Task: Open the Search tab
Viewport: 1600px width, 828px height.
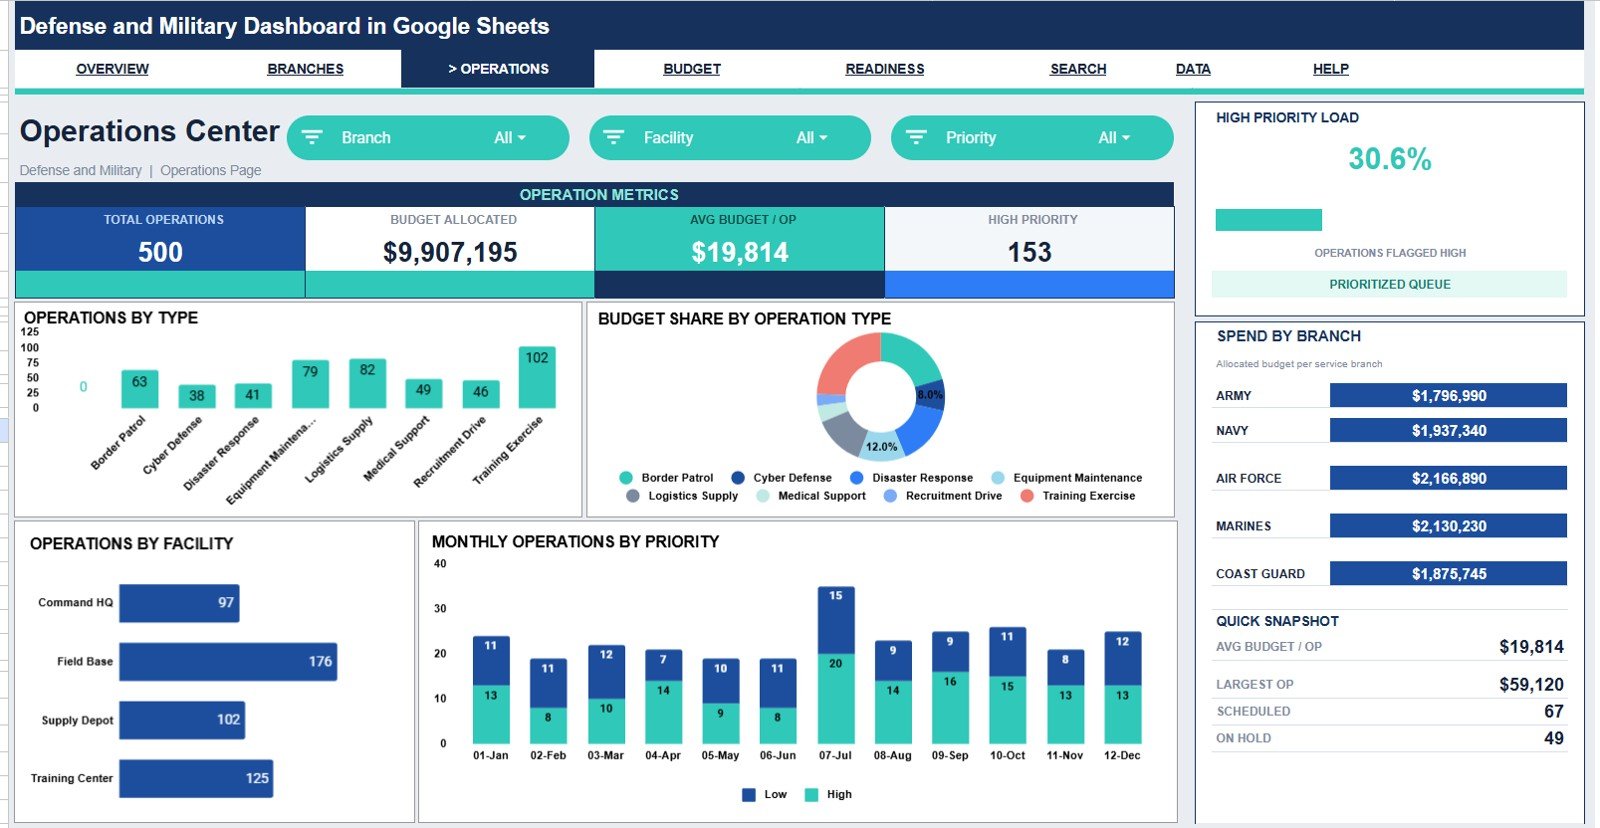Action: pos(1078,69)
